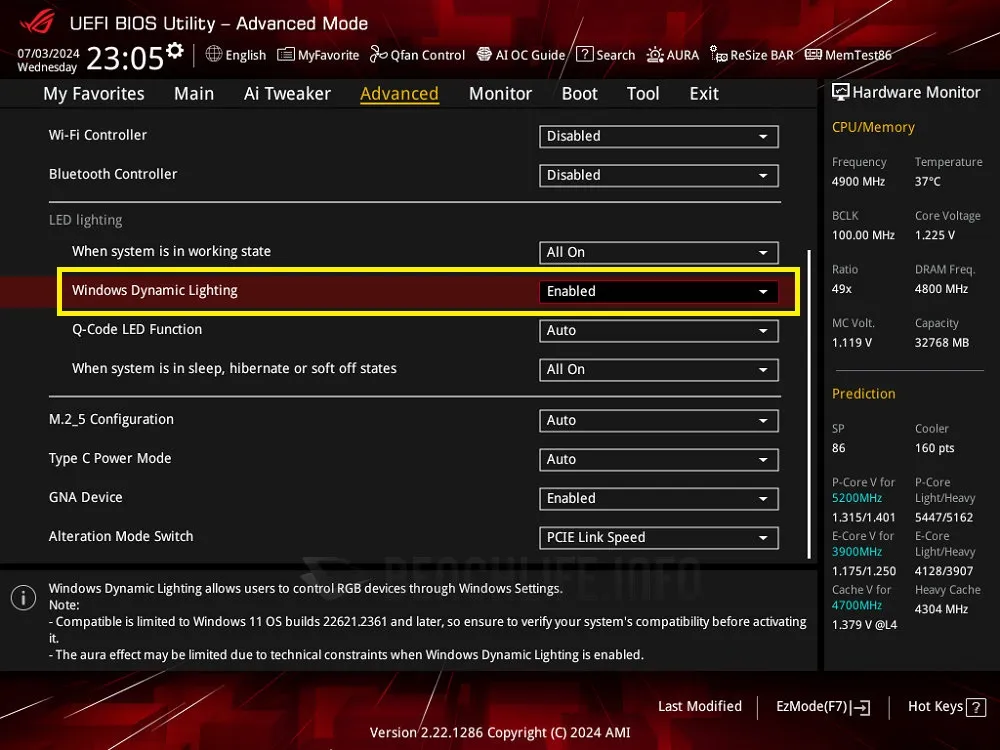Open the Q-Code LED Function dropdown
Image resolution: width=1000 pixels, height=750 pixels.
click(x=659, y=331)
